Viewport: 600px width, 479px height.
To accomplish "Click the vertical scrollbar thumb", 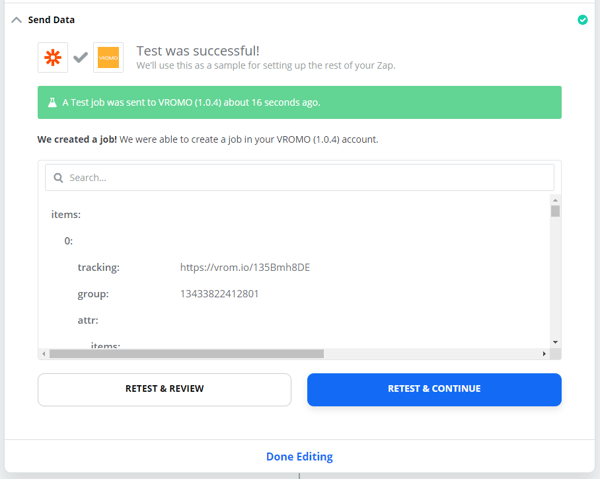I will click(x=555, y=211).
